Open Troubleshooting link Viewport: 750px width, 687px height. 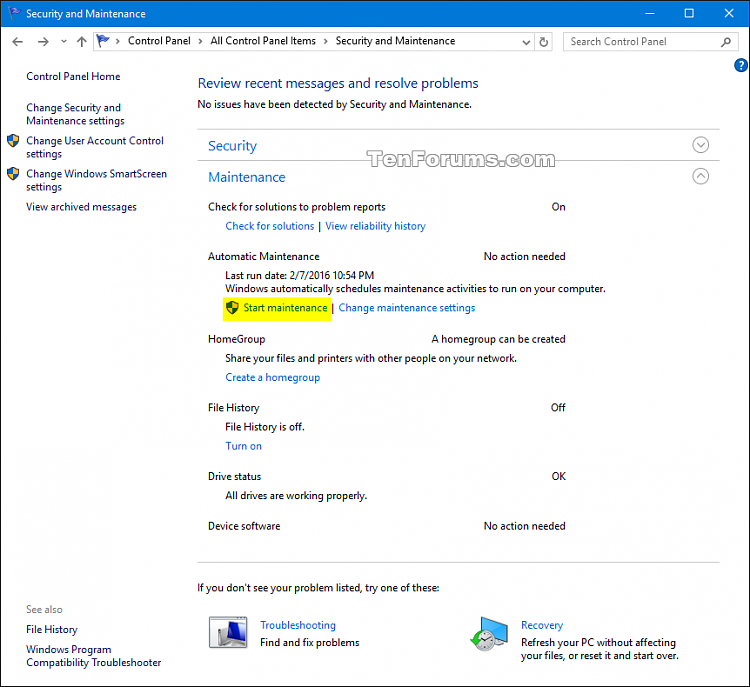coord(298,625)
